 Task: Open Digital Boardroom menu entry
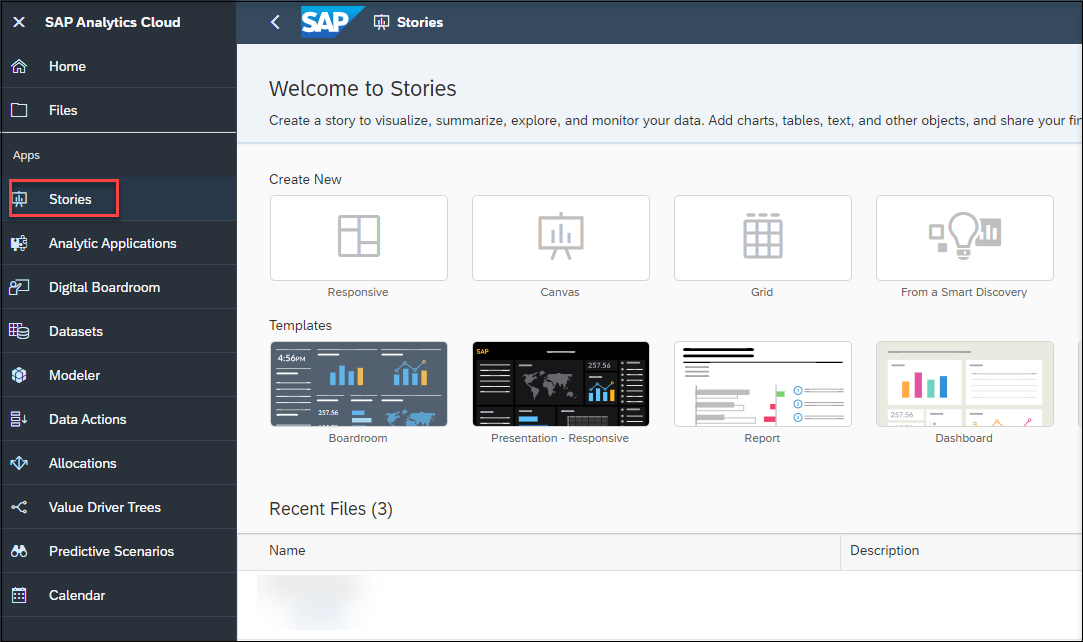(x=119, y=287)
